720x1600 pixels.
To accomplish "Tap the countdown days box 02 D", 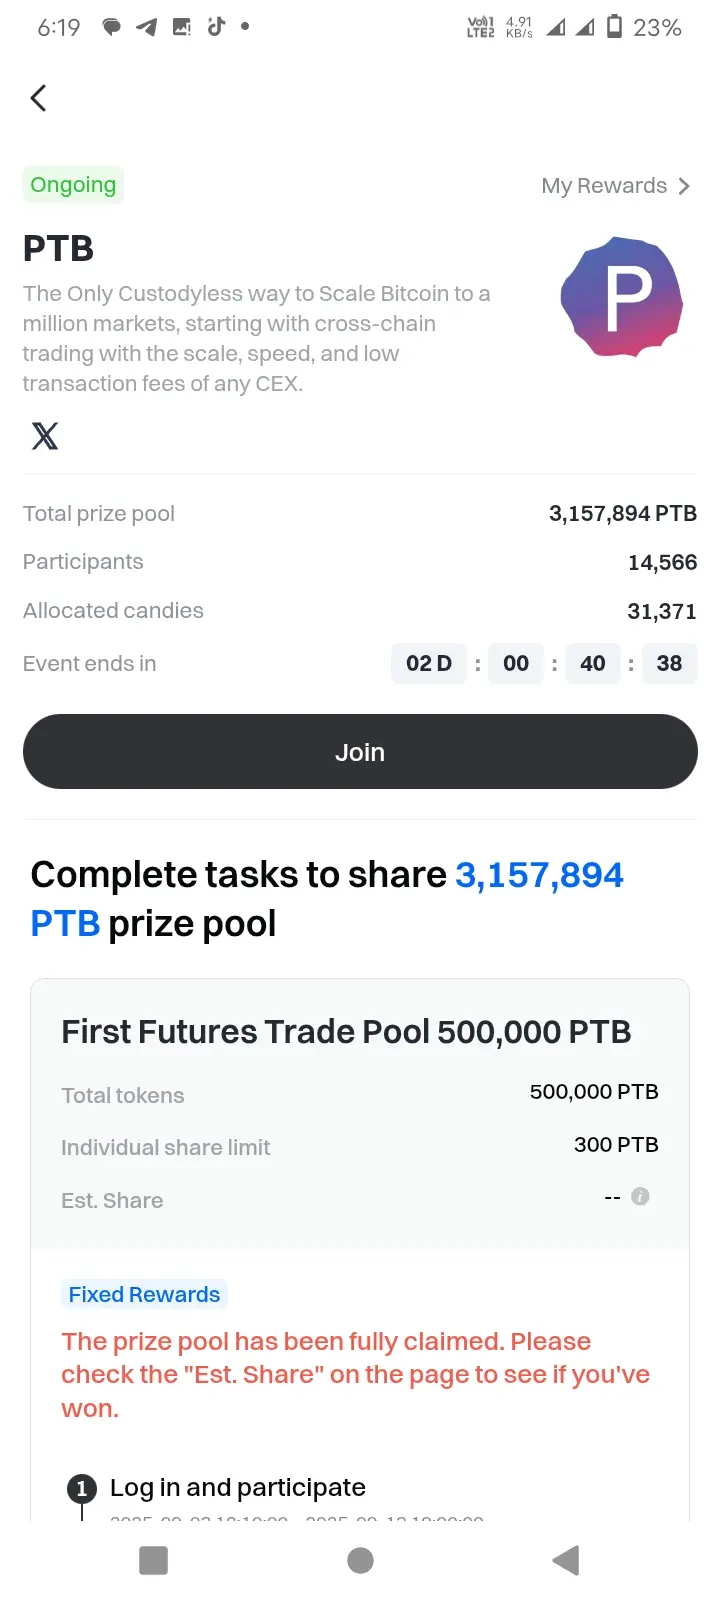I will coord(429,664).
